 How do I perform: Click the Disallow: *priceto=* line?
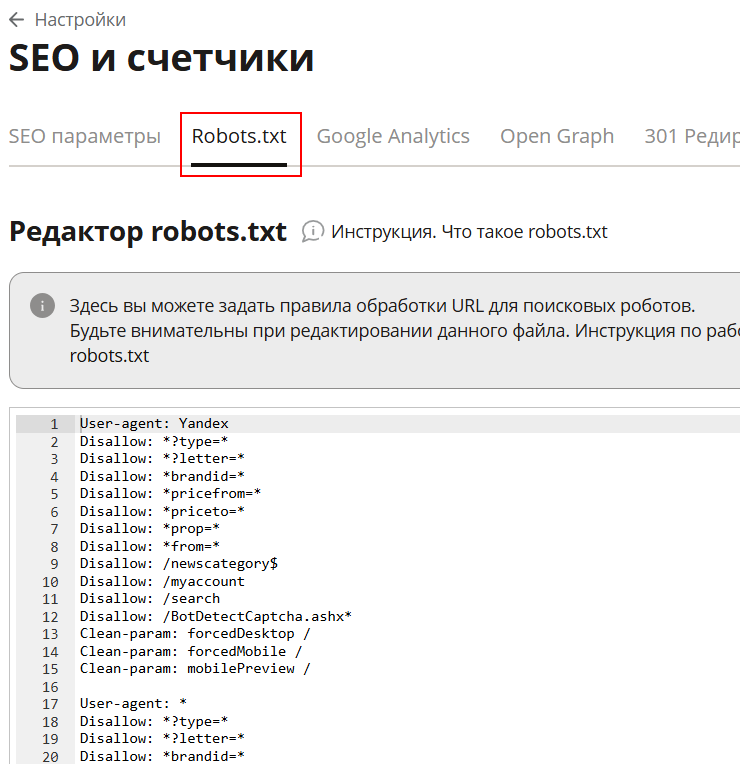pos(162,511)
